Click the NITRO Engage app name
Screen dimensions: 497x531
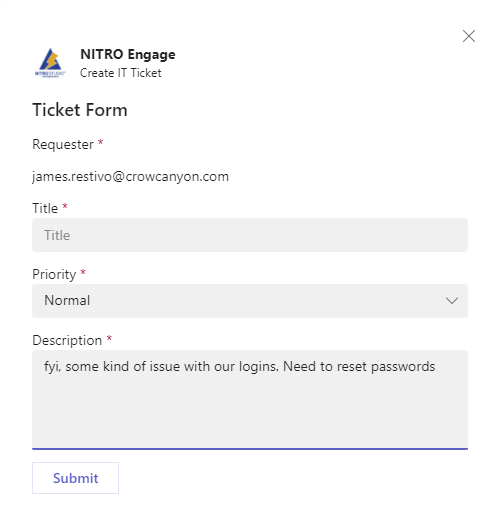pyautogui.click(x=128, y=54)
